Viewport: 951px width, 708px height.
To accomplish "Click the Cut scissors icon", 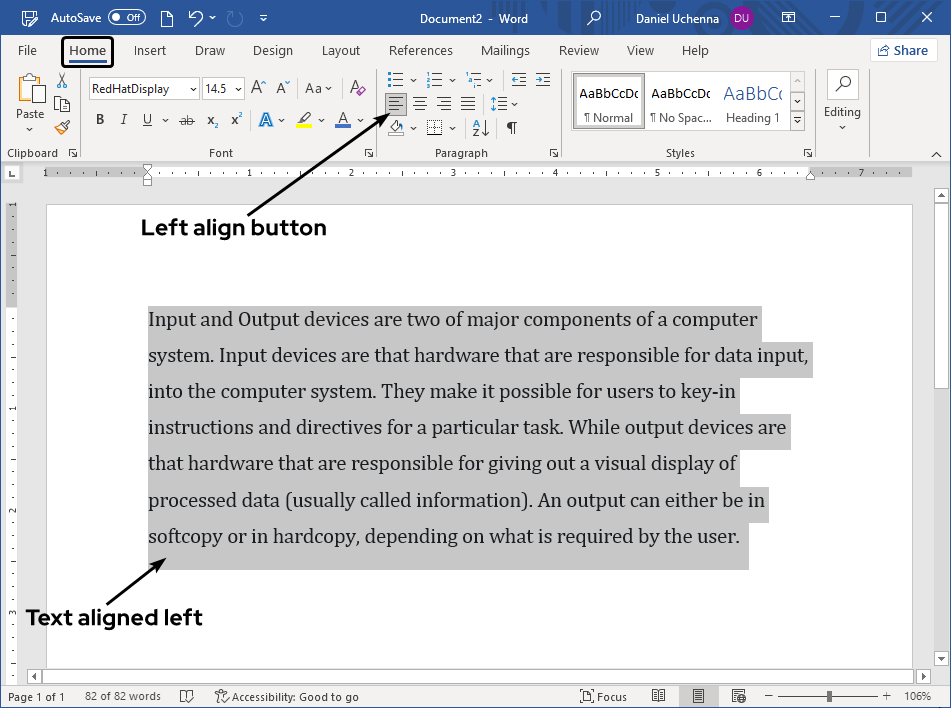I will tap(62, 81).
